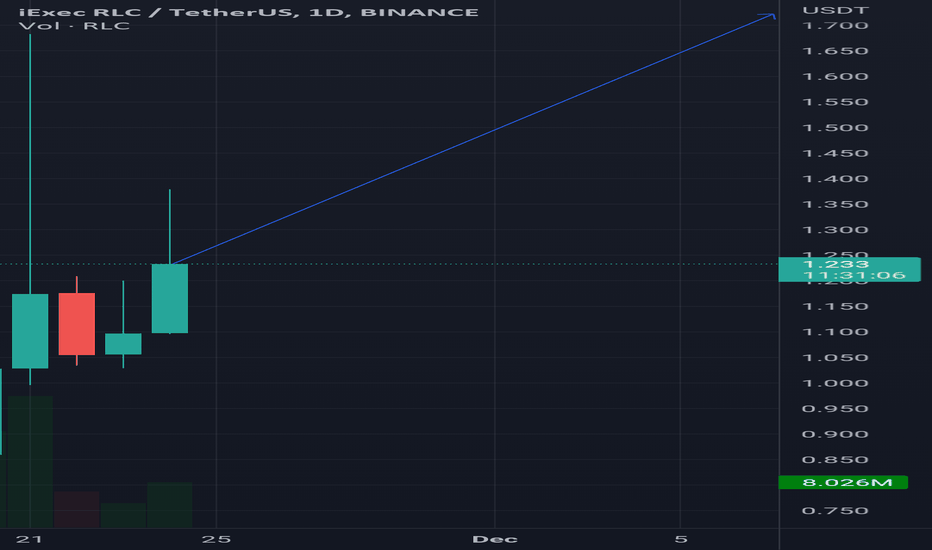Click the 1.050 price axis label
This screenshot has height=550, width=932.
tap(835, 358)
